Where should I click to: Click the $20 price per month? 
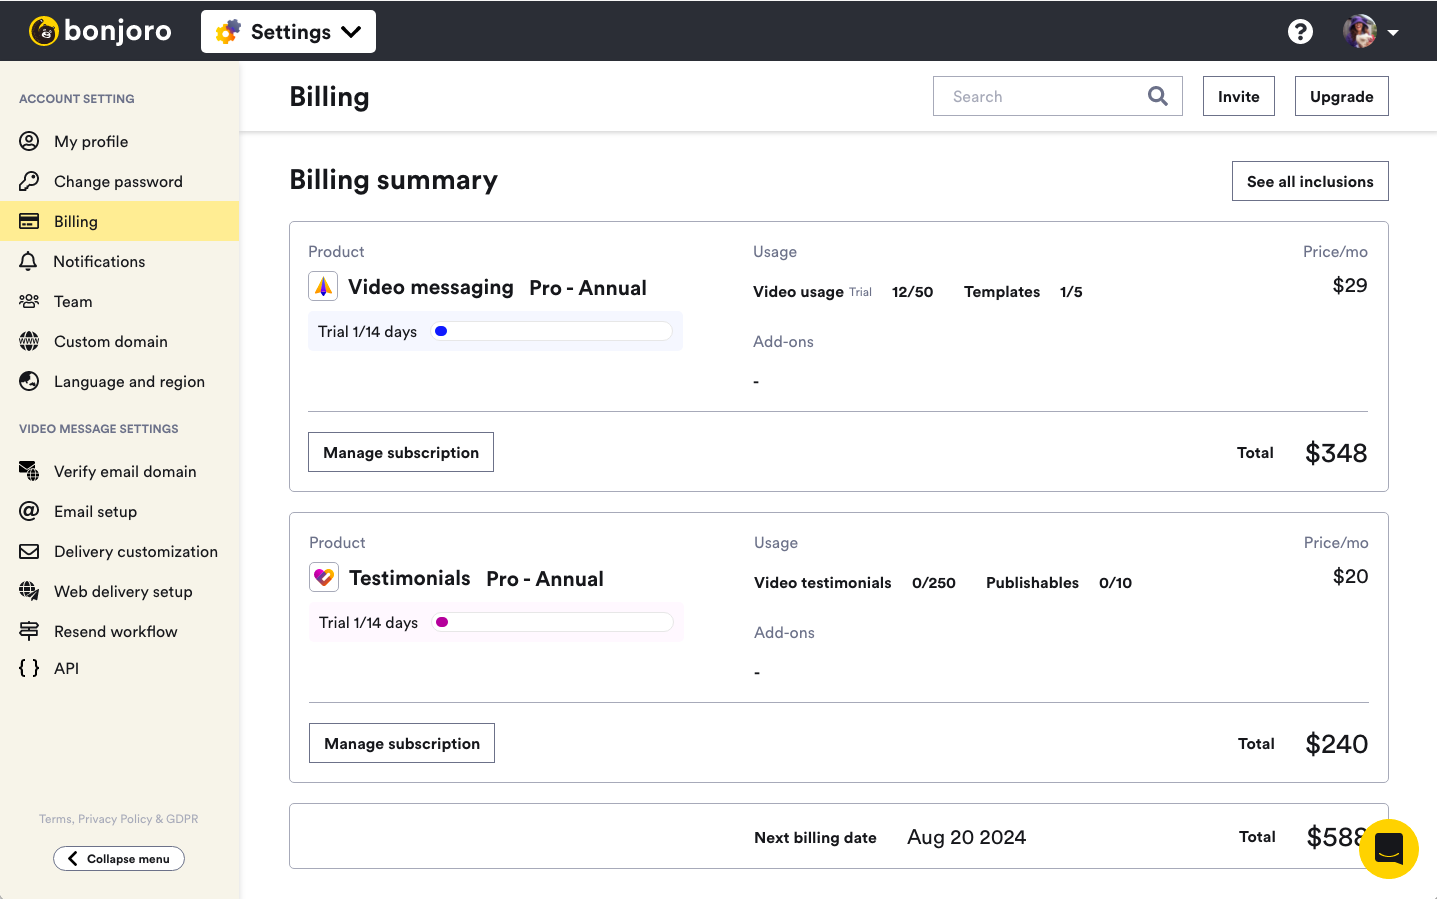coord(1351,576)
